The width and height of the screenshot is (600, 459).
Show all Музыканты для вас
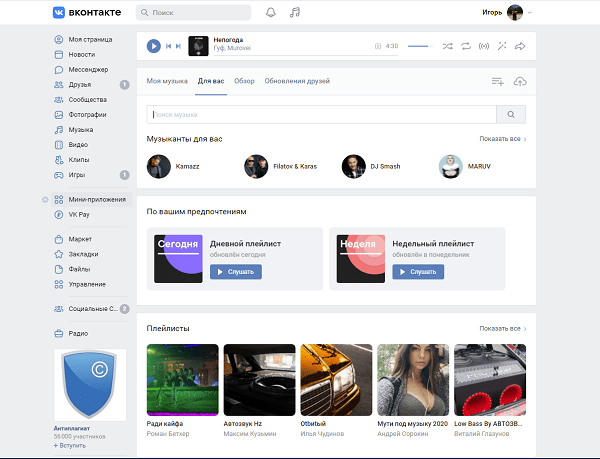point(502,139)
